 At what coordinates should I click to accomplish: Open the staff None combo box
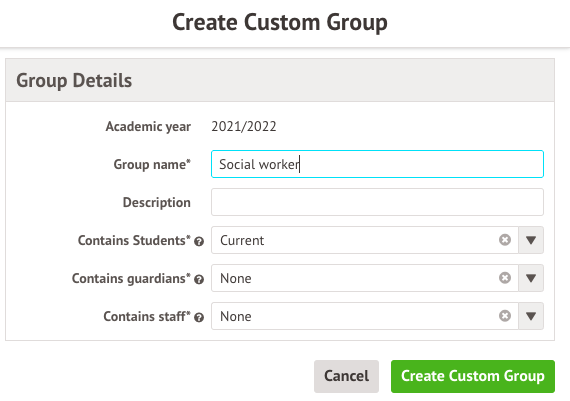364,316
